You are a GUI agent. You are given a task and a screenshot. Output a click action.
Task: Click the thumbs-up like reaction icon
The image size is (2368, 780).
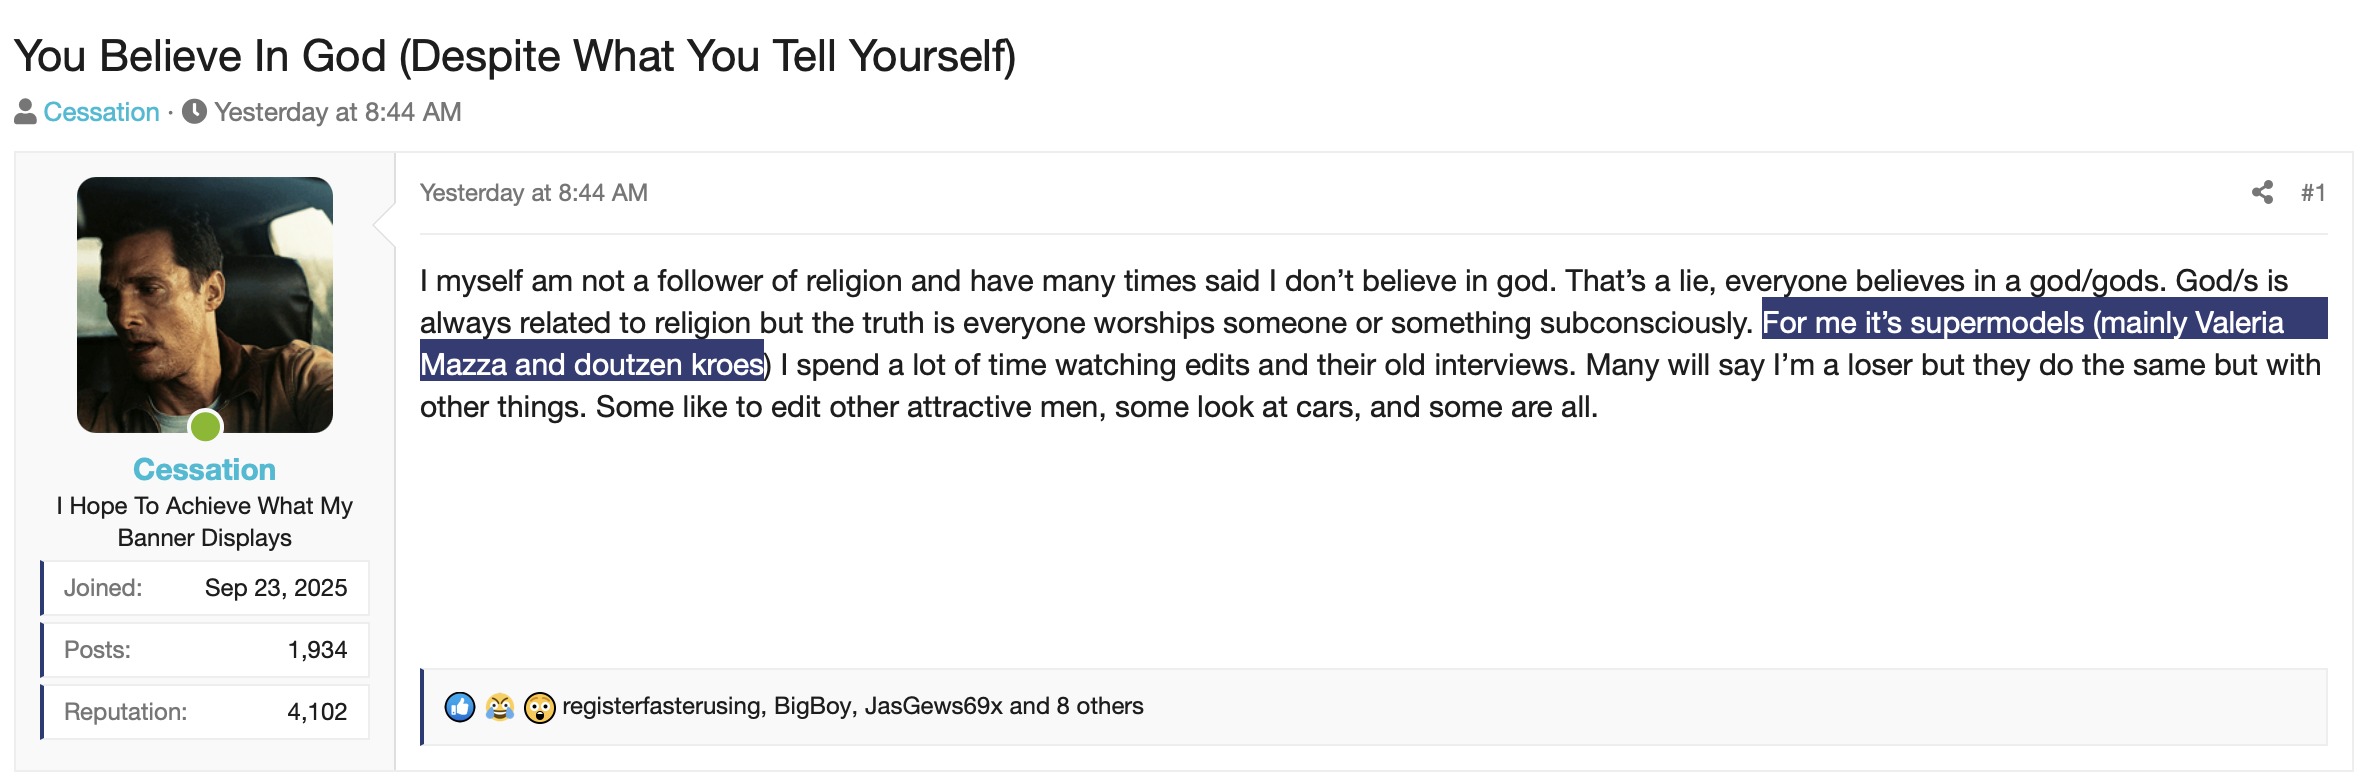(x=460, y=707)
